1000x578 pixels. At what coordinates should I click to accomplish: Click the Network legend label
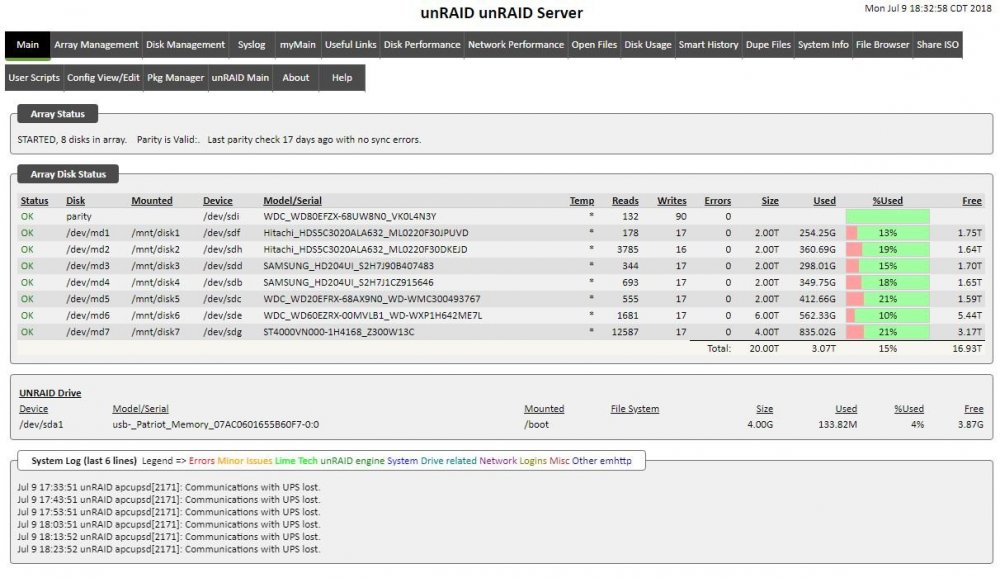tap(498, 461)
